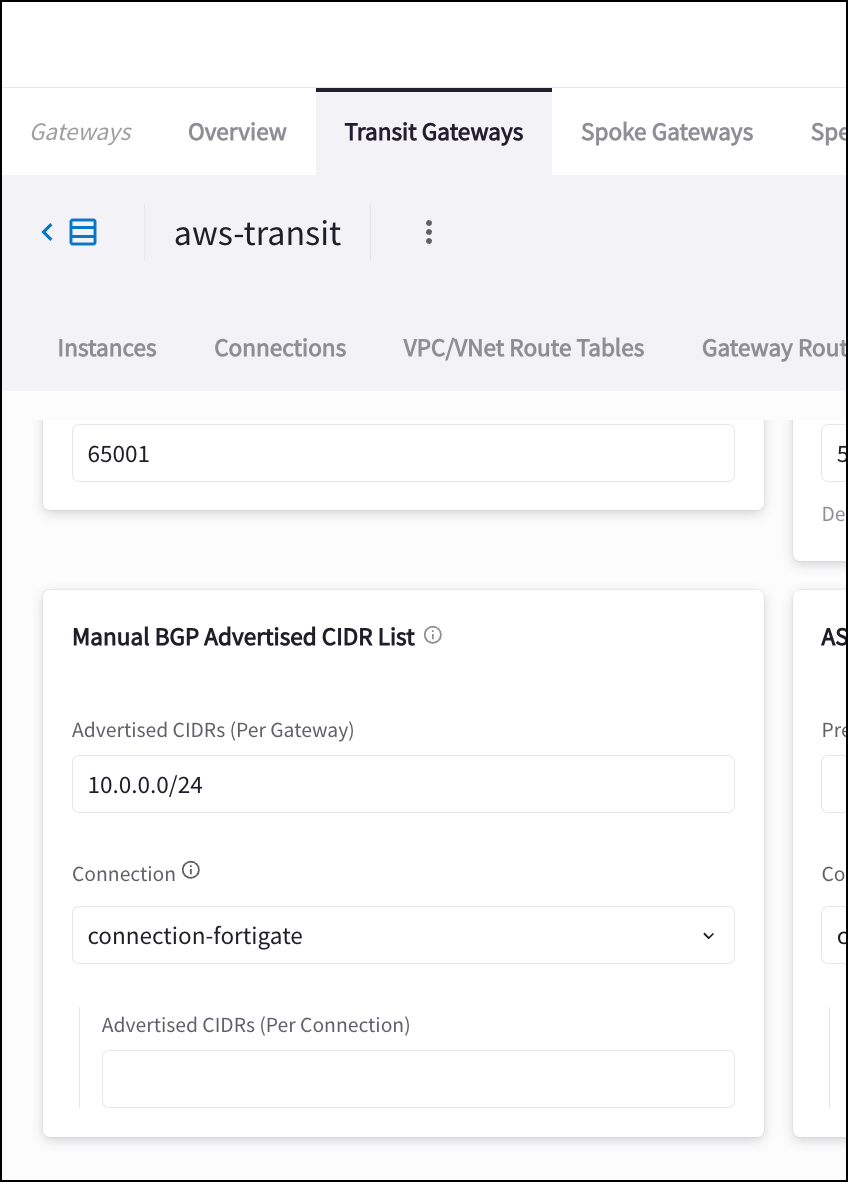Open the Connections sub-tab

(280, 348)
